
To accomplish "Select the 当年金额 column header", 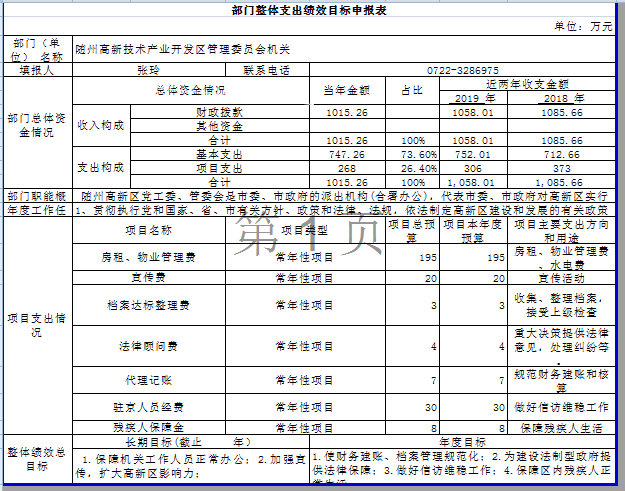I will click(347, 90).
